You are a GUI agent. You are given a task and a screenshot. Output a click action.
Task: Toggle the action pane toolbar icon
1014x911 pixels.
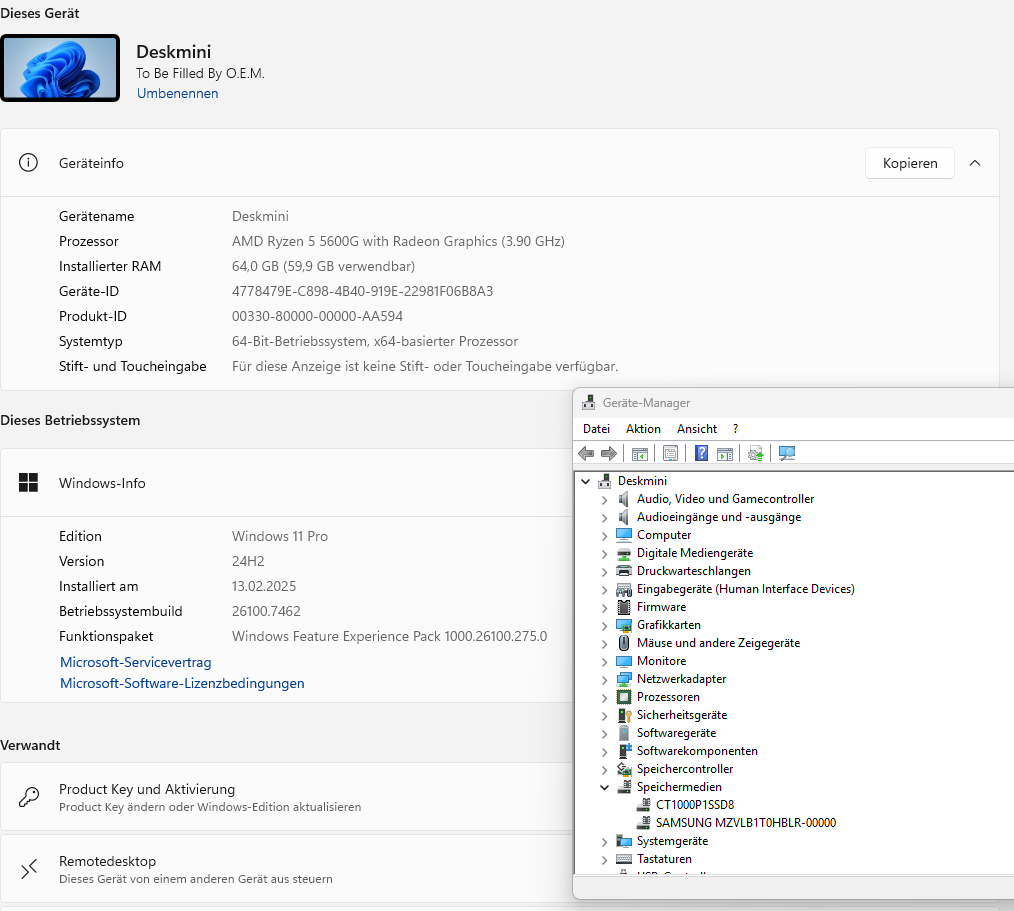[725, 454]
